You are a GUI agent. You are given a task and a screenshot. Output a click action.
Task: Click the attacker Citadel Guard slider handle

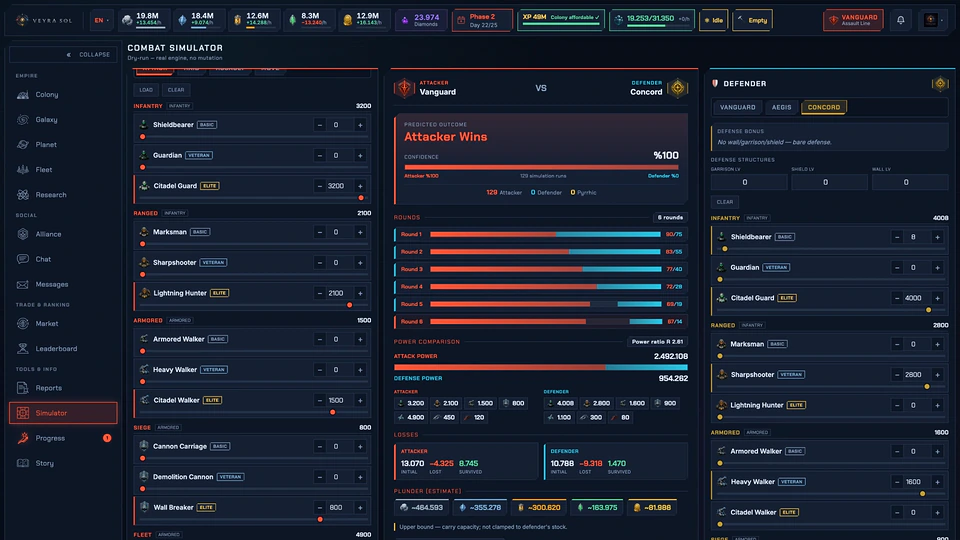[x=361, y=198]
